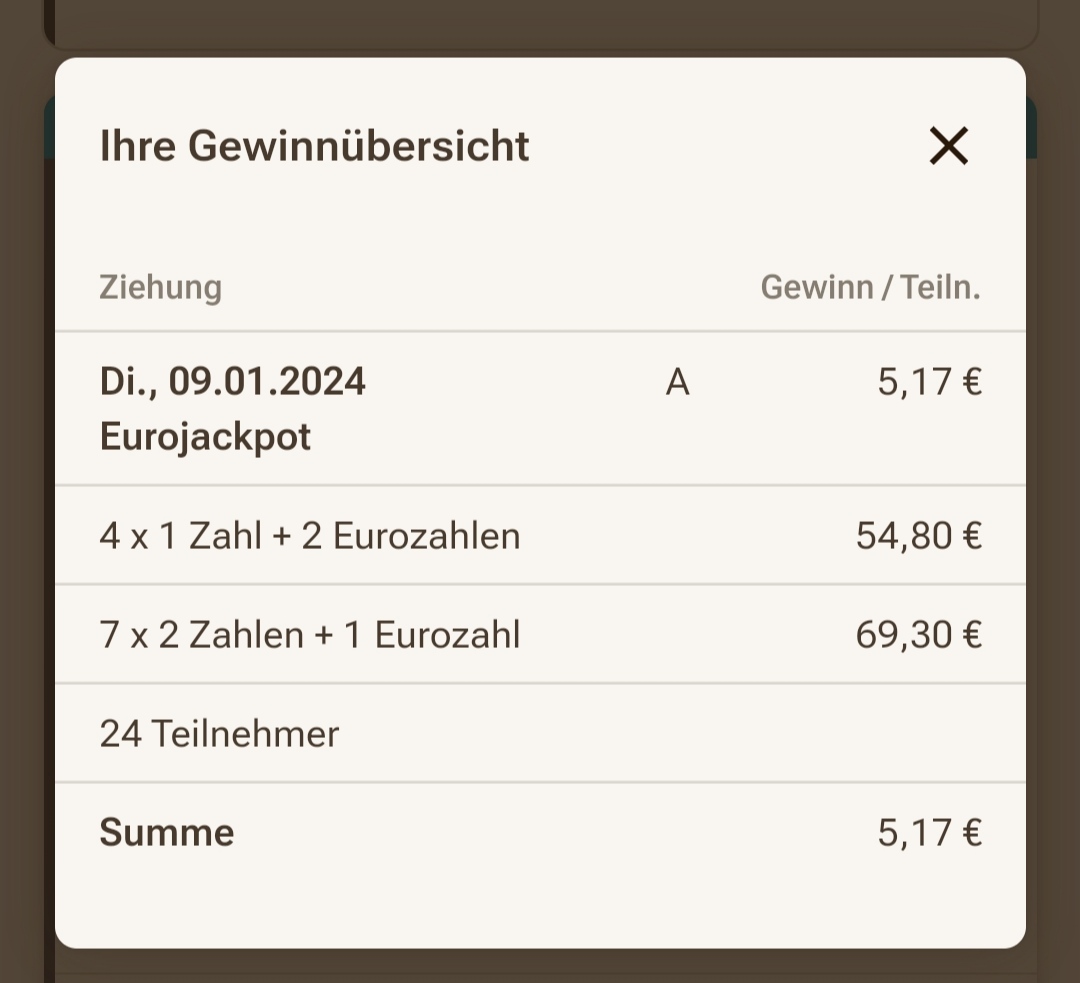The width and height of the screenshot is (1080, 983).
Task: Close the Gewinnübersicht dialog with the X
Action: pyautogui.click(x=948, y=146)
